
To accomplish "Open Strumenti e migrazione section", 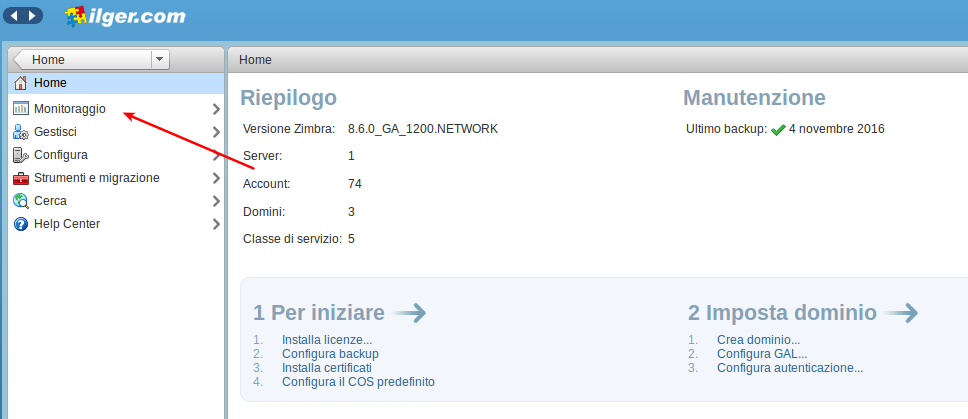I will coord(116,178).
